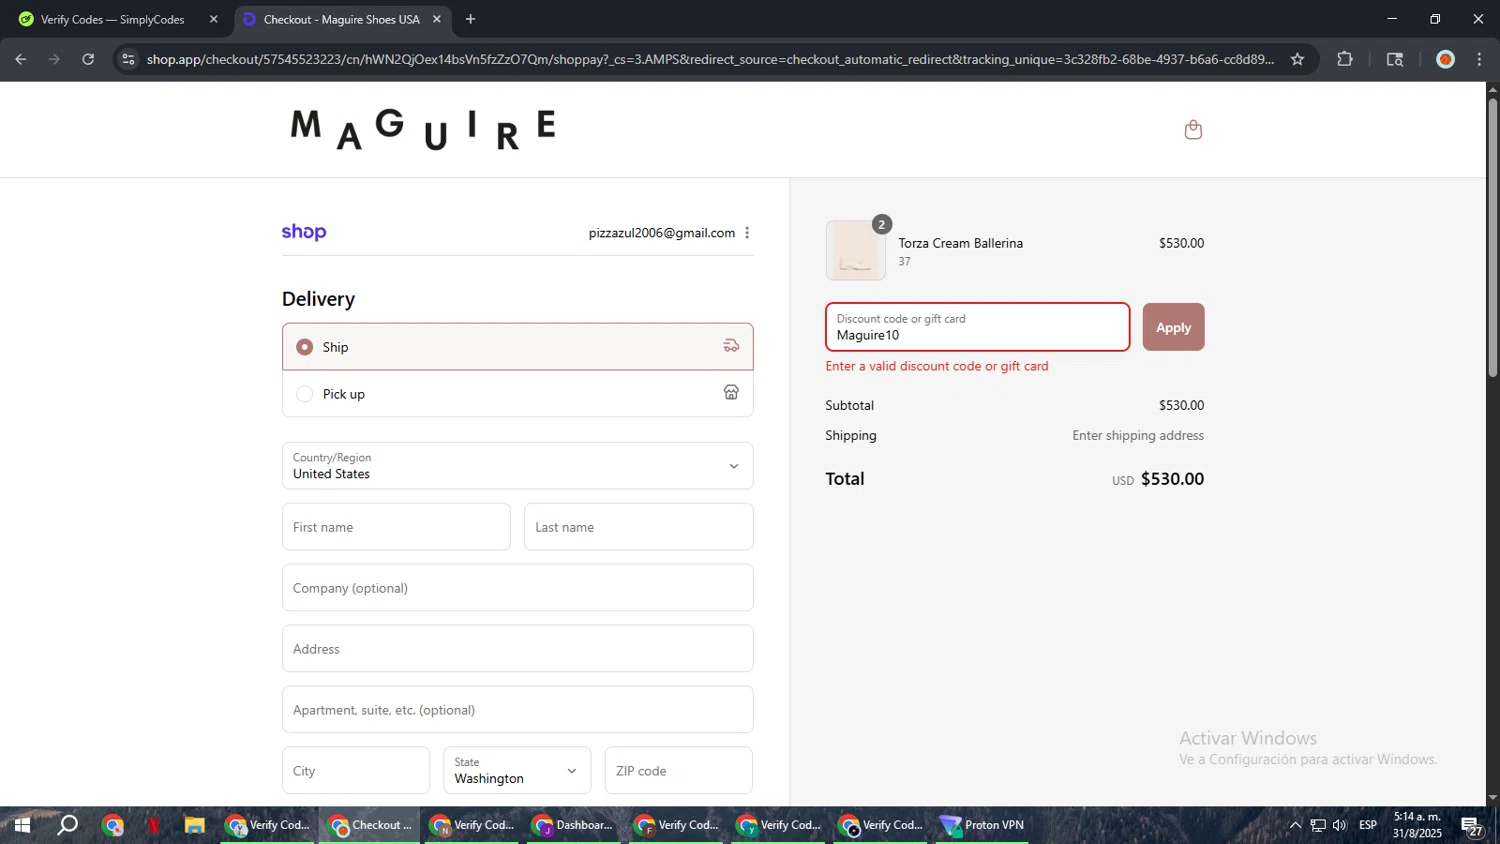
Task: Open the network icon in system tray
Action: [1318, 825]
